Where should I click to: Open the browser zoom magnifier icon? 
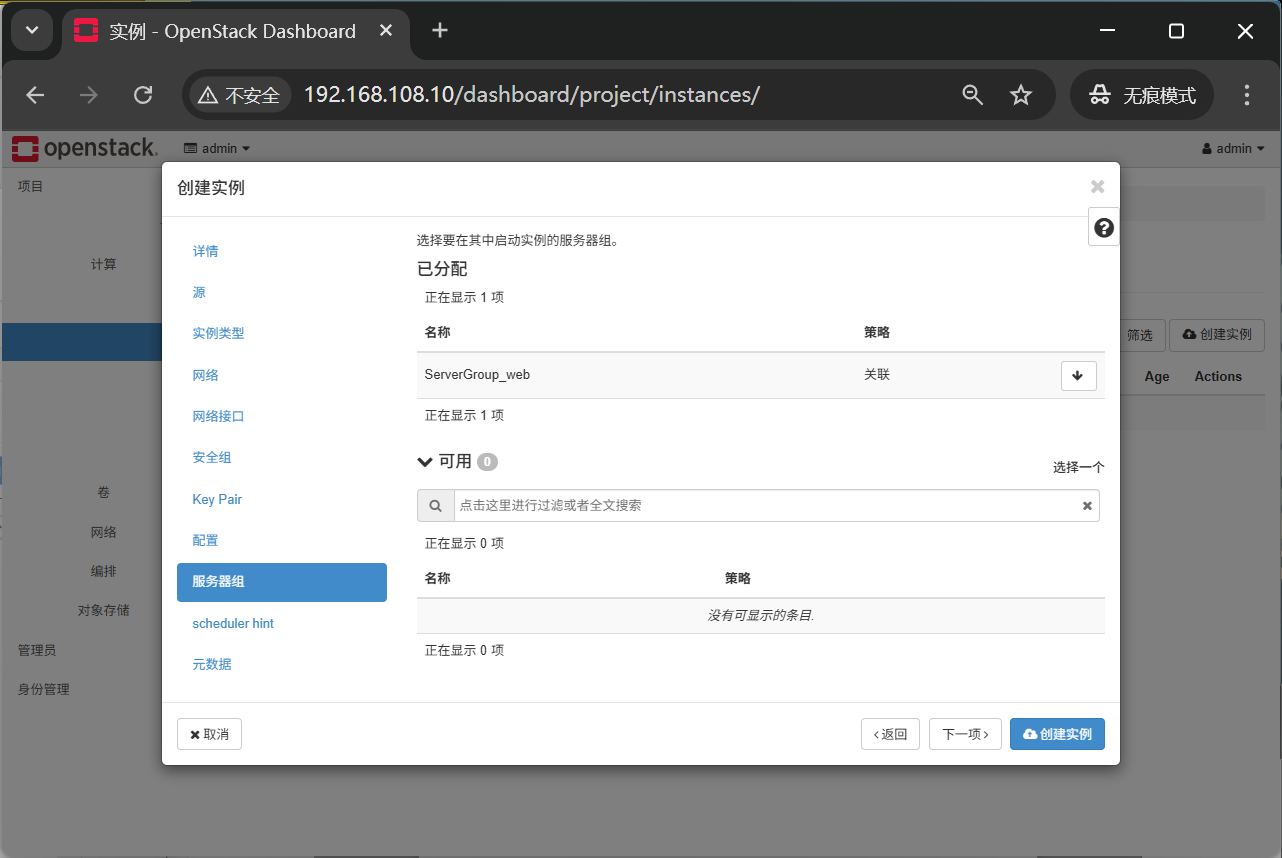tap(972, 95)
